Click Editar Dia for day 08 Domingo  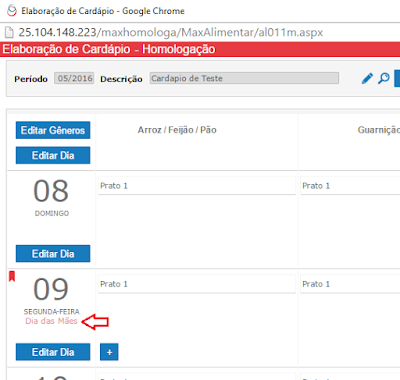tap(53, 254)
